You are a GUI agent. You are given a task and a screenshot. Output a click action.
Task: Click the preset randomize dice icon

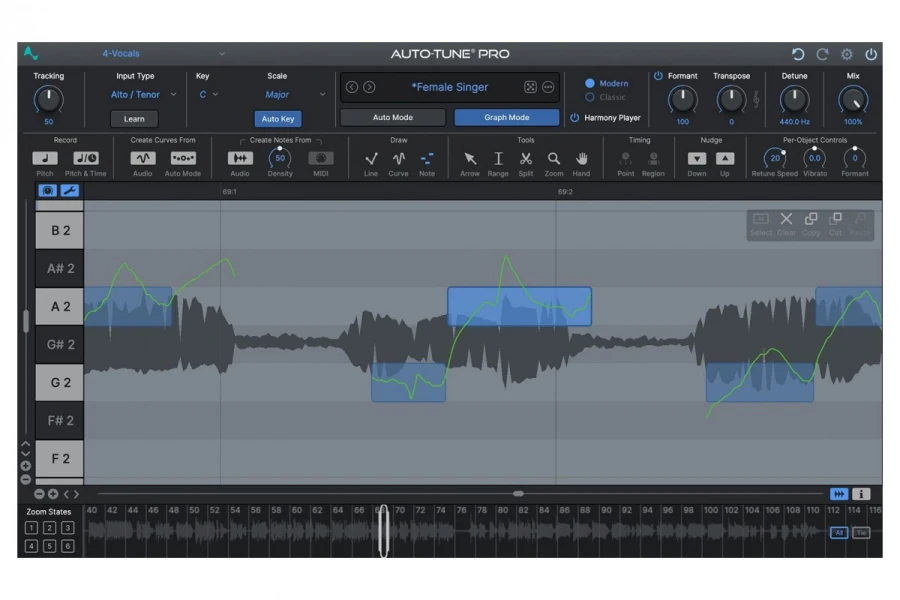[530, 87]
